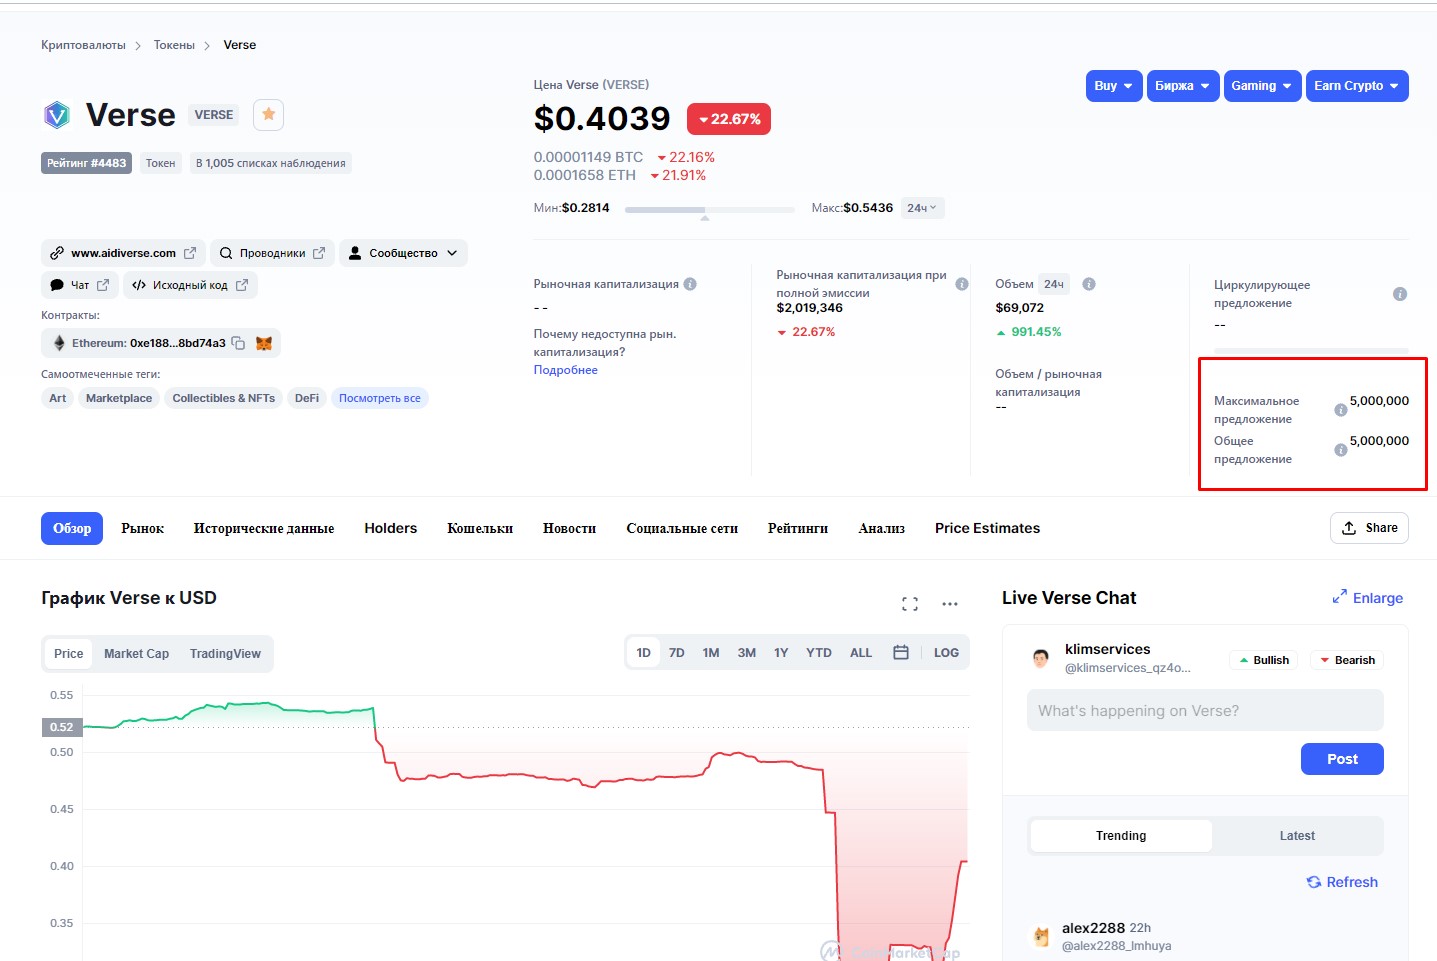Open the Price Estimates tab

[x=987, y=528]
